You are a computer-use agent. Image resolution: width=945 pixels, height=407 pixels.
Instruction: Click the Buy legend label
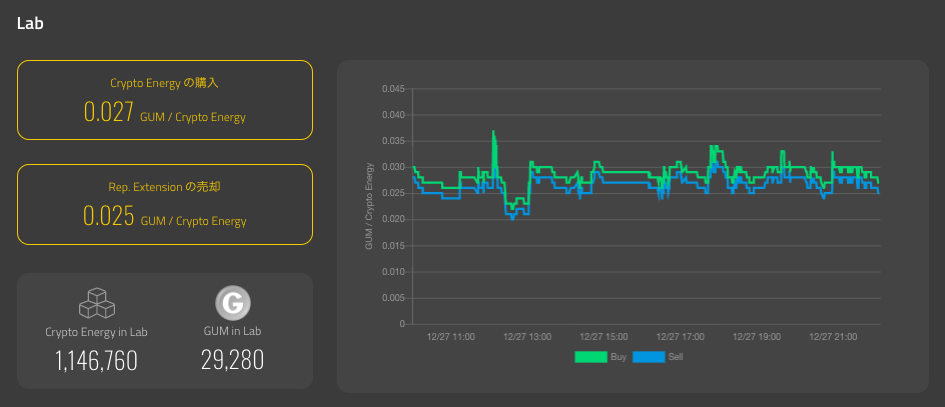pyautogui.click(x=618, y=357)
